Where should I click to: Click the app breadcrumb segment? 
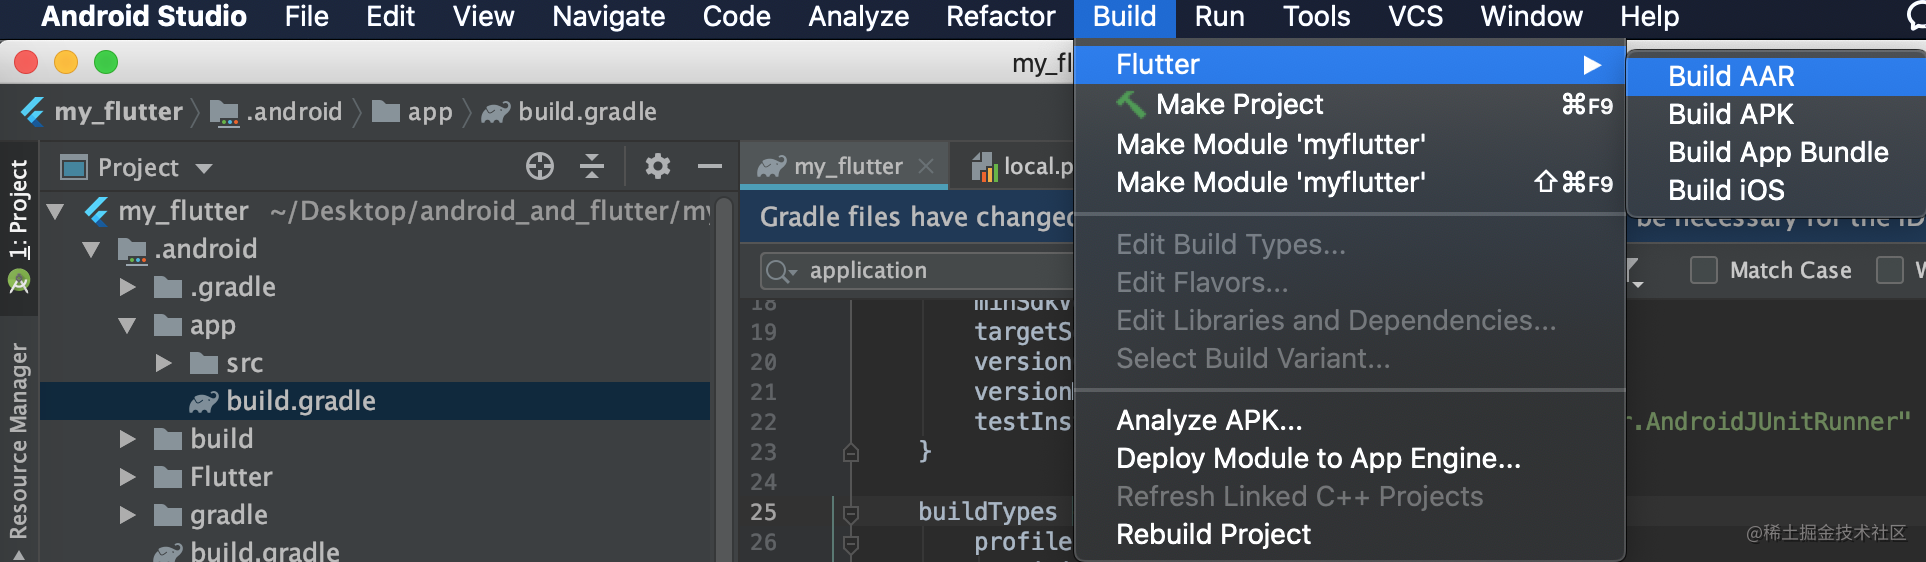point(413,112)
